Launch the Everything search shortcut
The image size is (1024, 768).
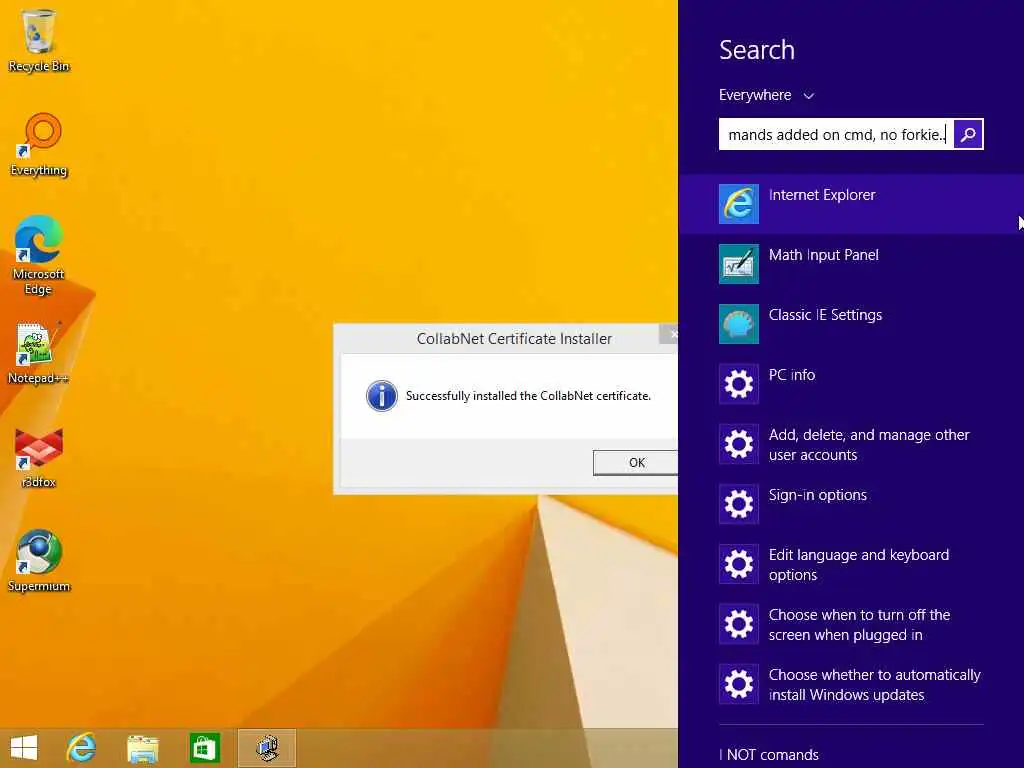click(39, 145)
